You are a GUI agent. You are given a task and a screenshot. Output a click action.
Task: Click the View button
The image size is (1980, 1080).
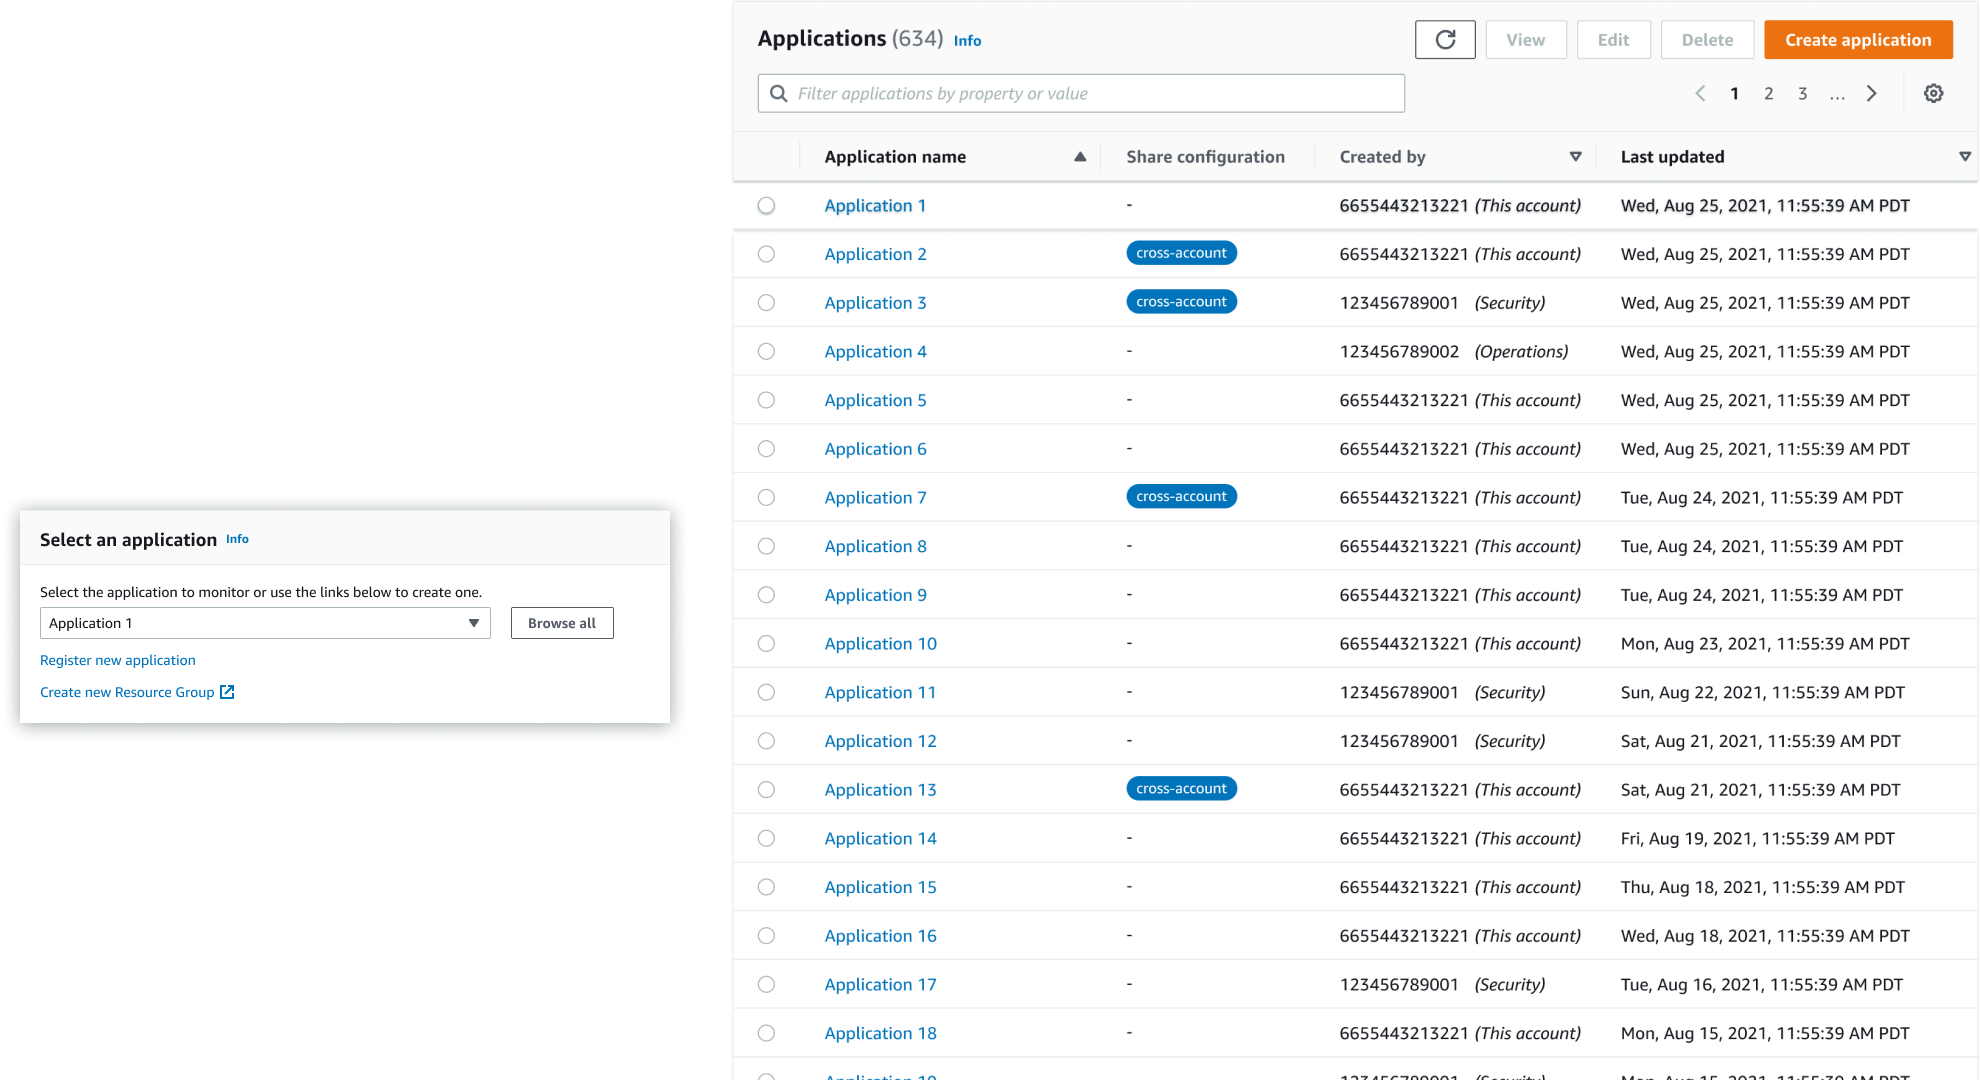(1526, 40)
